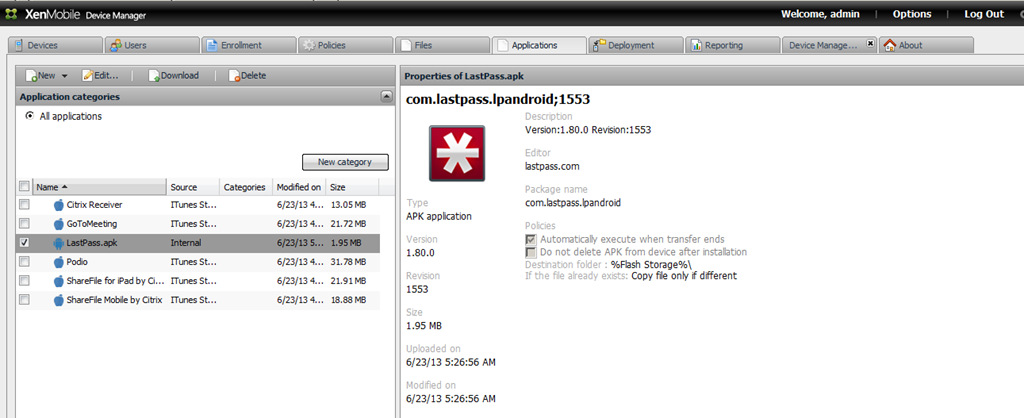Click the Android icon beside LastPass.apk
Screen dimensions: 1024x418
(59, 242)
